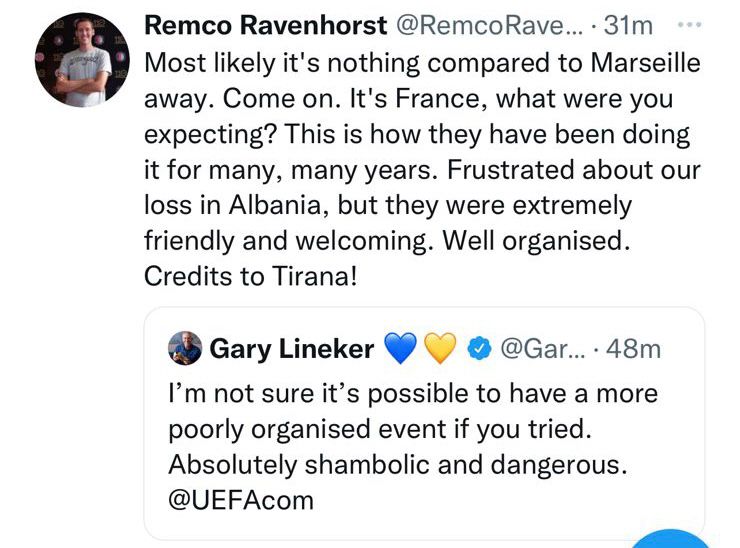Image resolution: width=740 pixels, height=548 pixels.
Task: Click the blue heart emoji
Action: tap(401, 348)
